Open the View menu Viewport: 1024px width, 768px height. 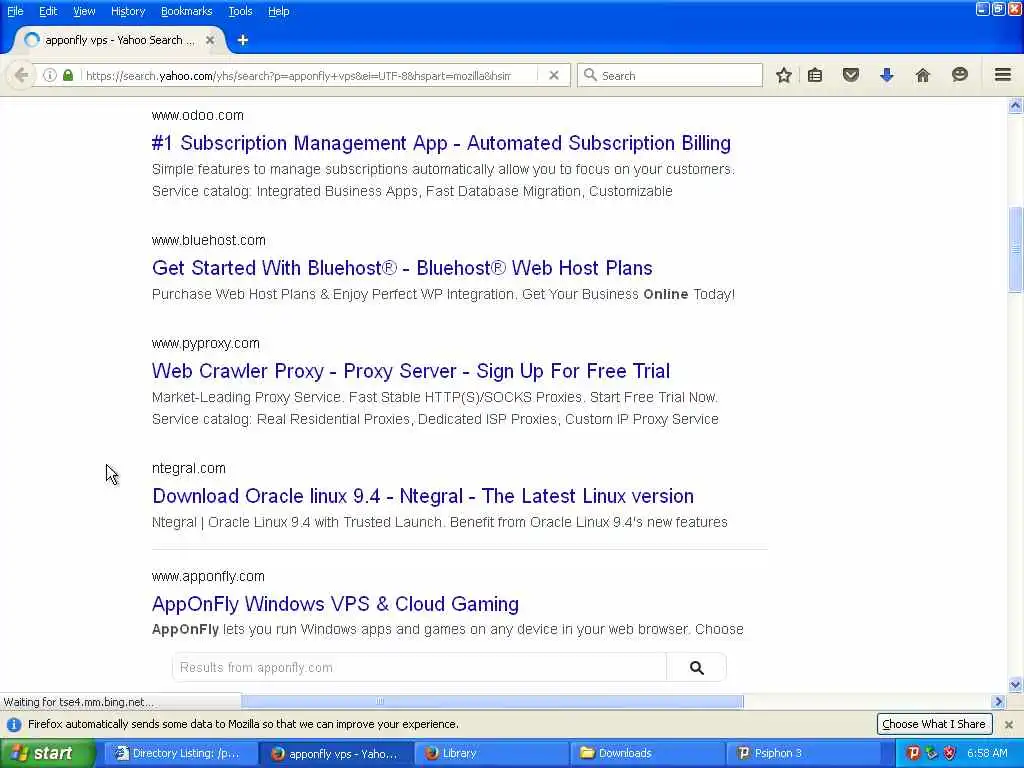(84, 11)
